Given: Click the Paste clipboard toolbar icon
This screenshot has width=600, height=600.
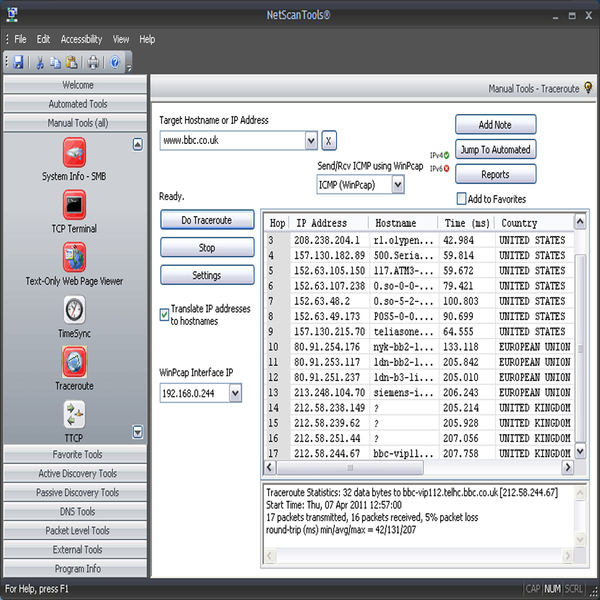Looking at the screenshot, I should 72,62.
